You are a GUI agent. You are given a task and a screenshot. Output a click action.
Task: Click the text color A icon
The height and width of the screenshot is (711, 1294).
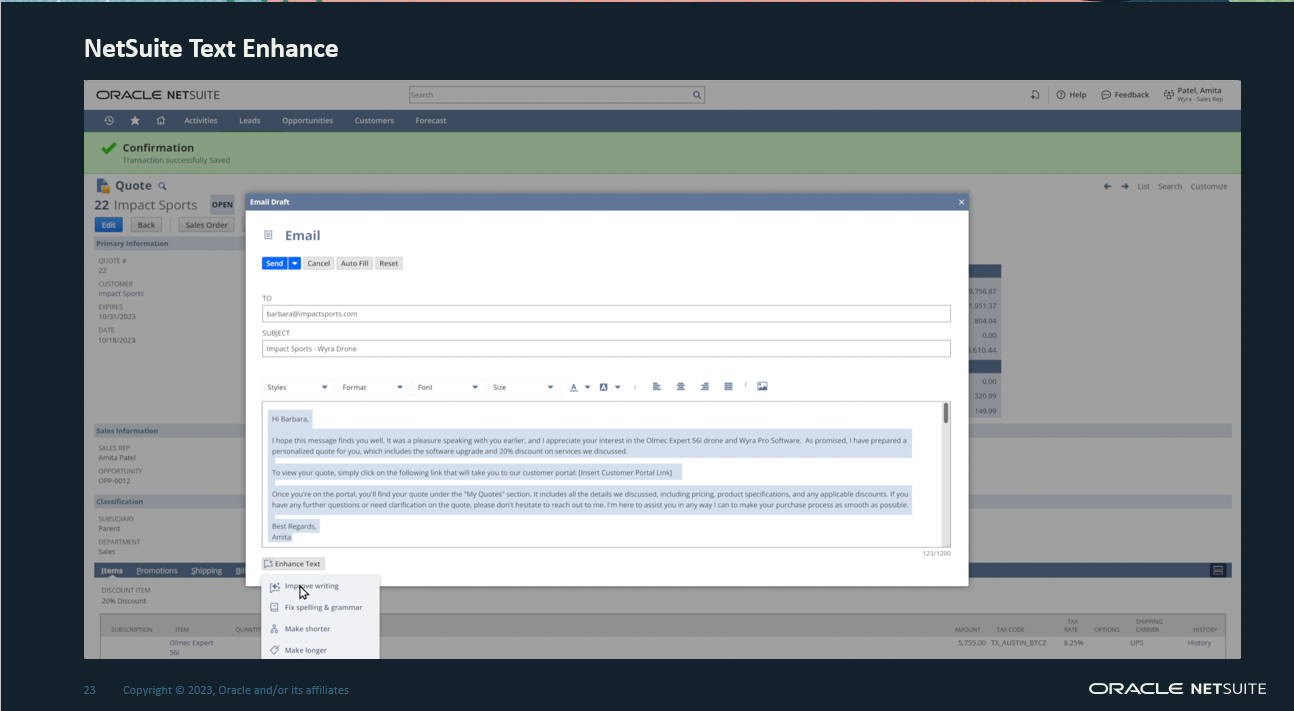point(574,387)
